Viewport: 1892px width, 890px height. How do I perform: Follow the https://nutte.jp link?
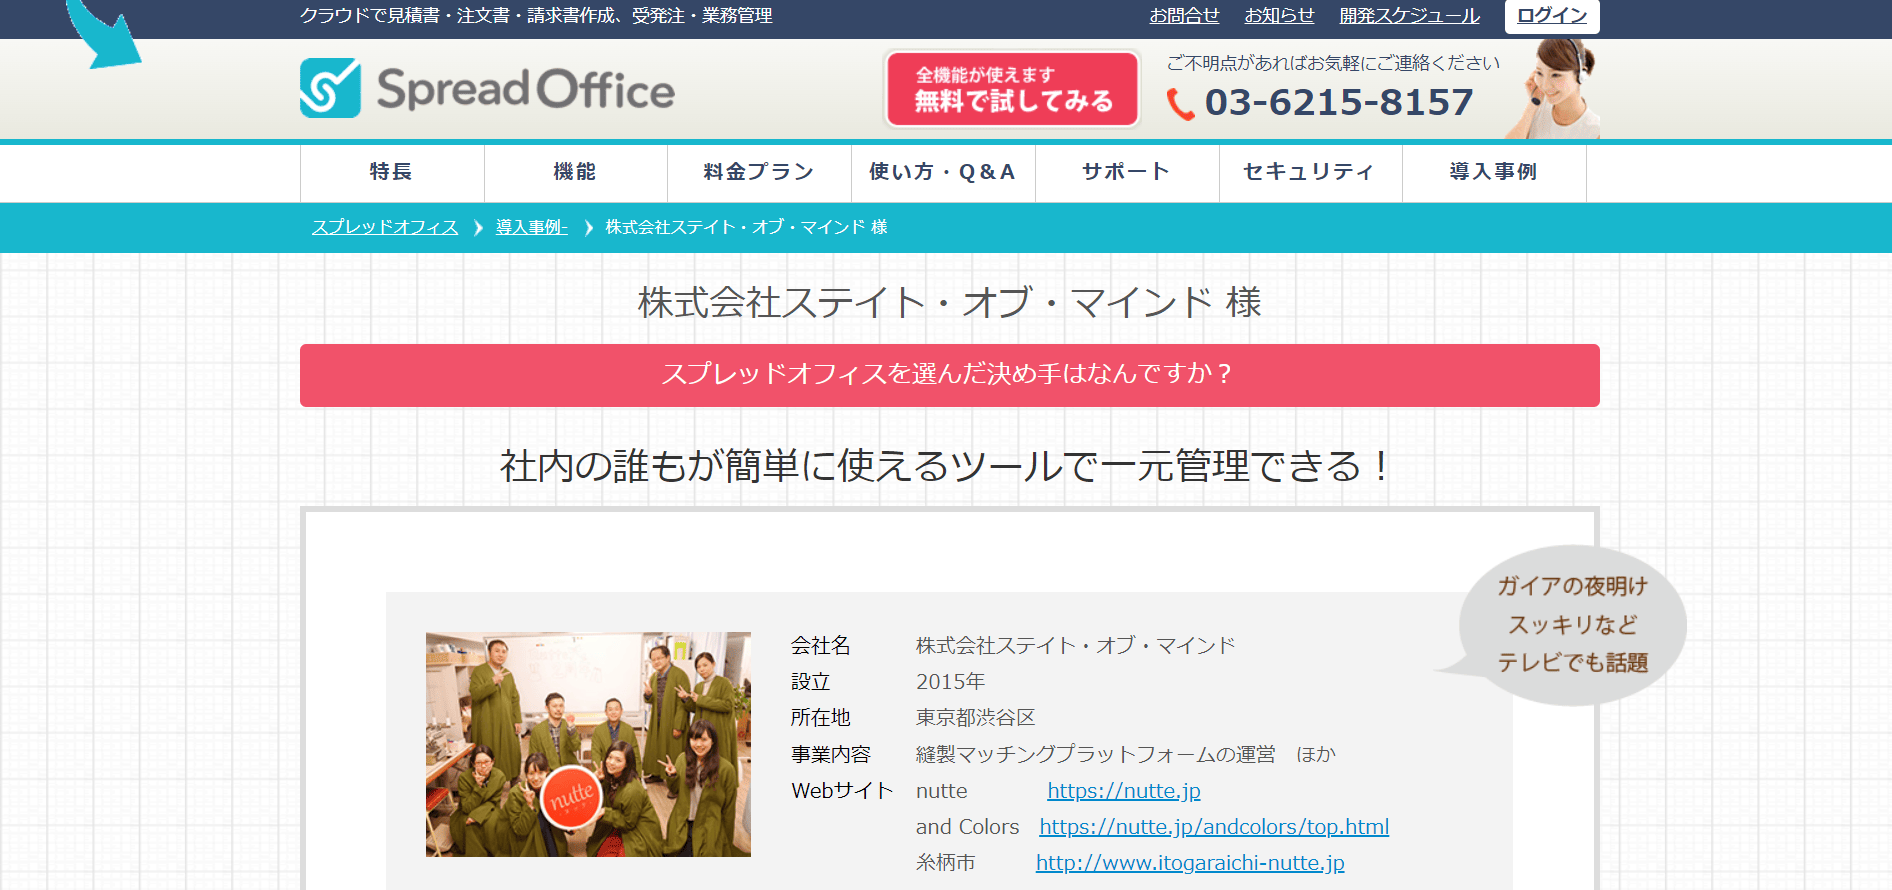pos(1124,791)
